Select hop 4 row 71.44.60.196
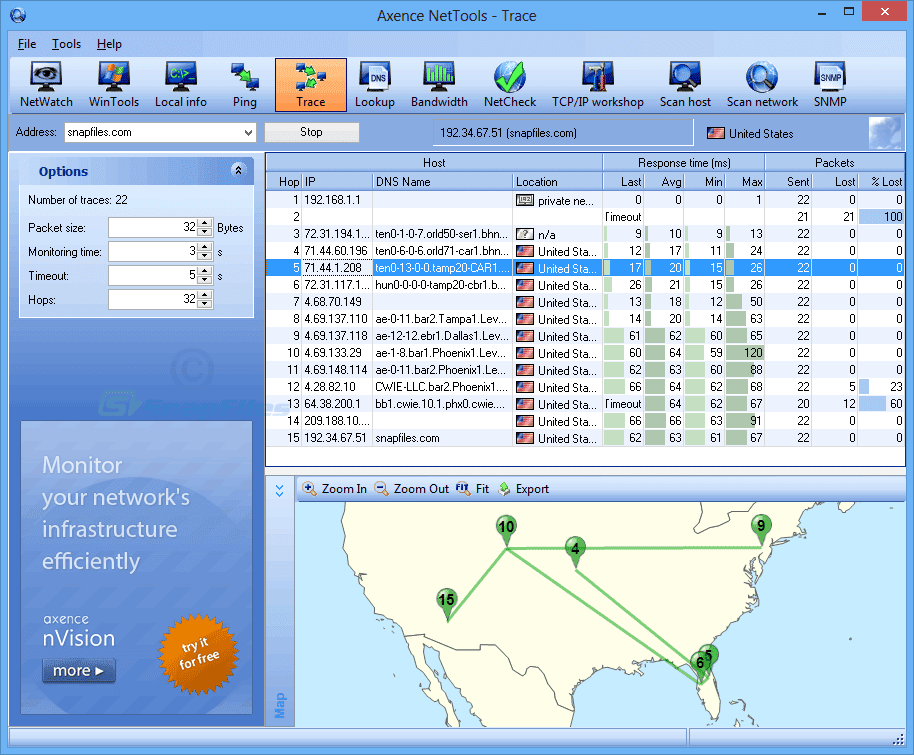The width and height of the screenshot is (914, 755). click(585, 251)
